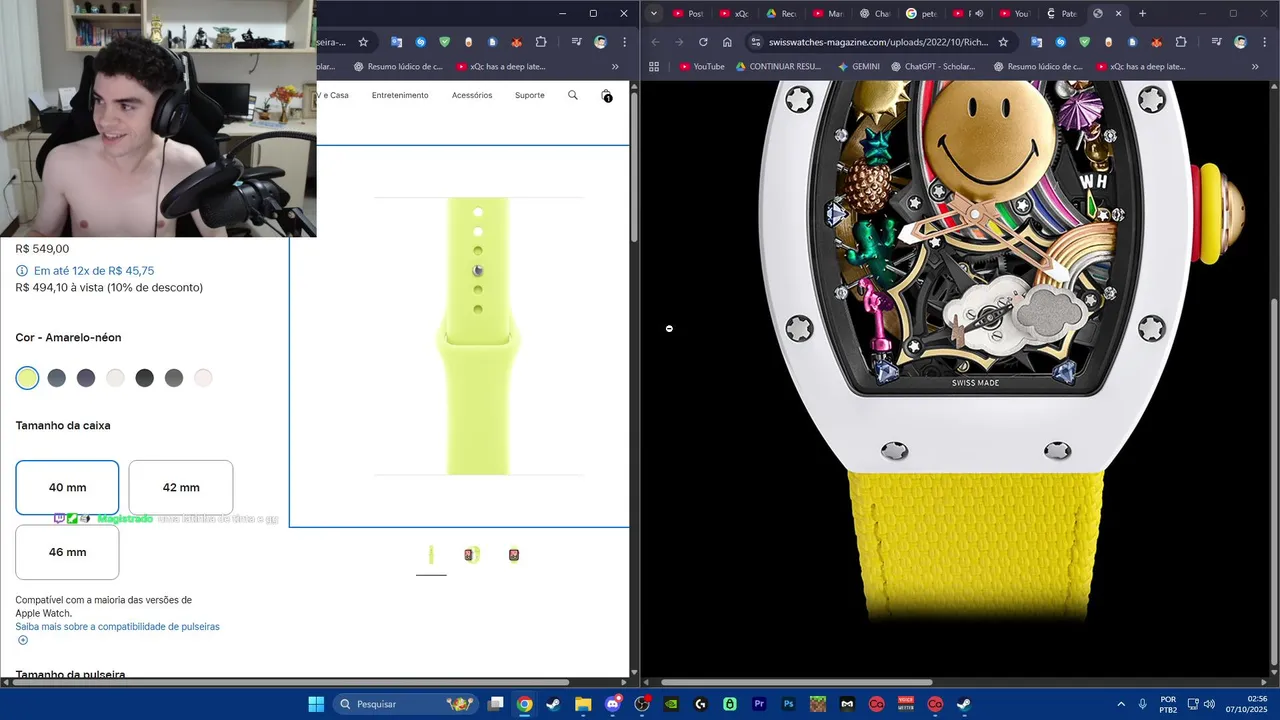Bookmark the swisswatches page with star
1280x720 pixels.
[x=1003, y=42]
